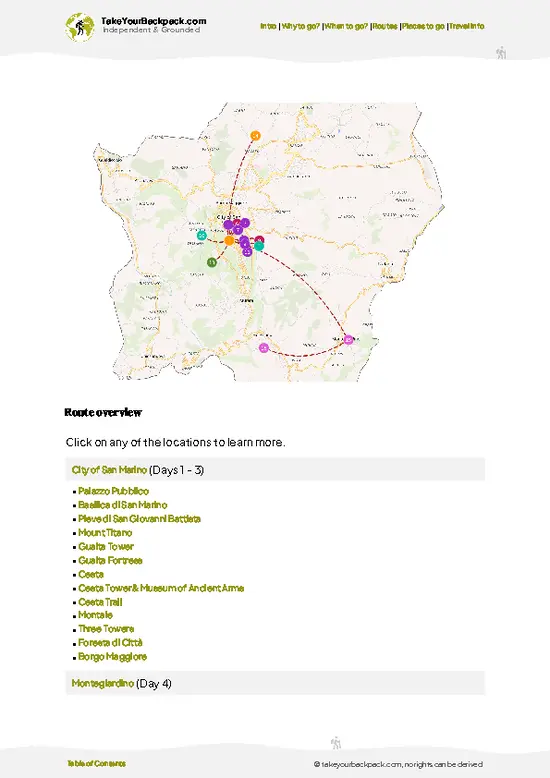
Task: Click the pink marker at the map's bottom center
Action: [x=264, y=348]
